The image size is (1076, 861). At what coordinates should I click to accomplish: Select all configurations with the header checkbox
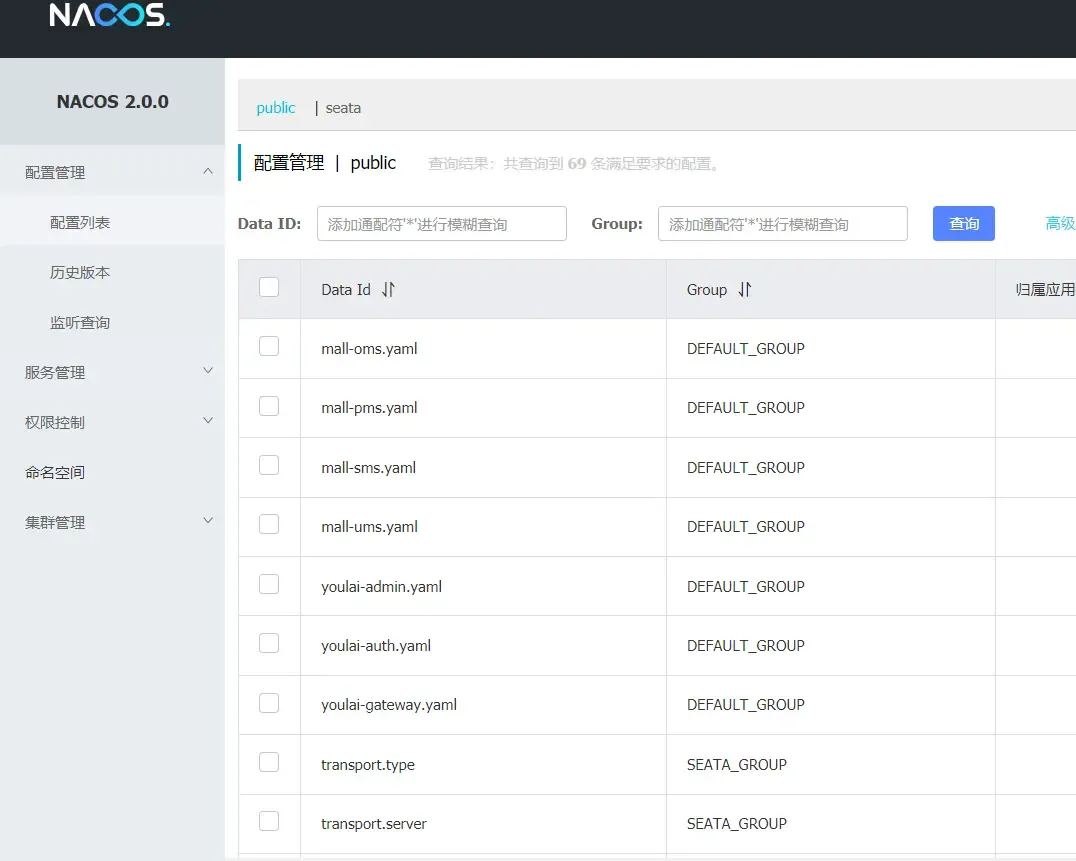[269, 285]
